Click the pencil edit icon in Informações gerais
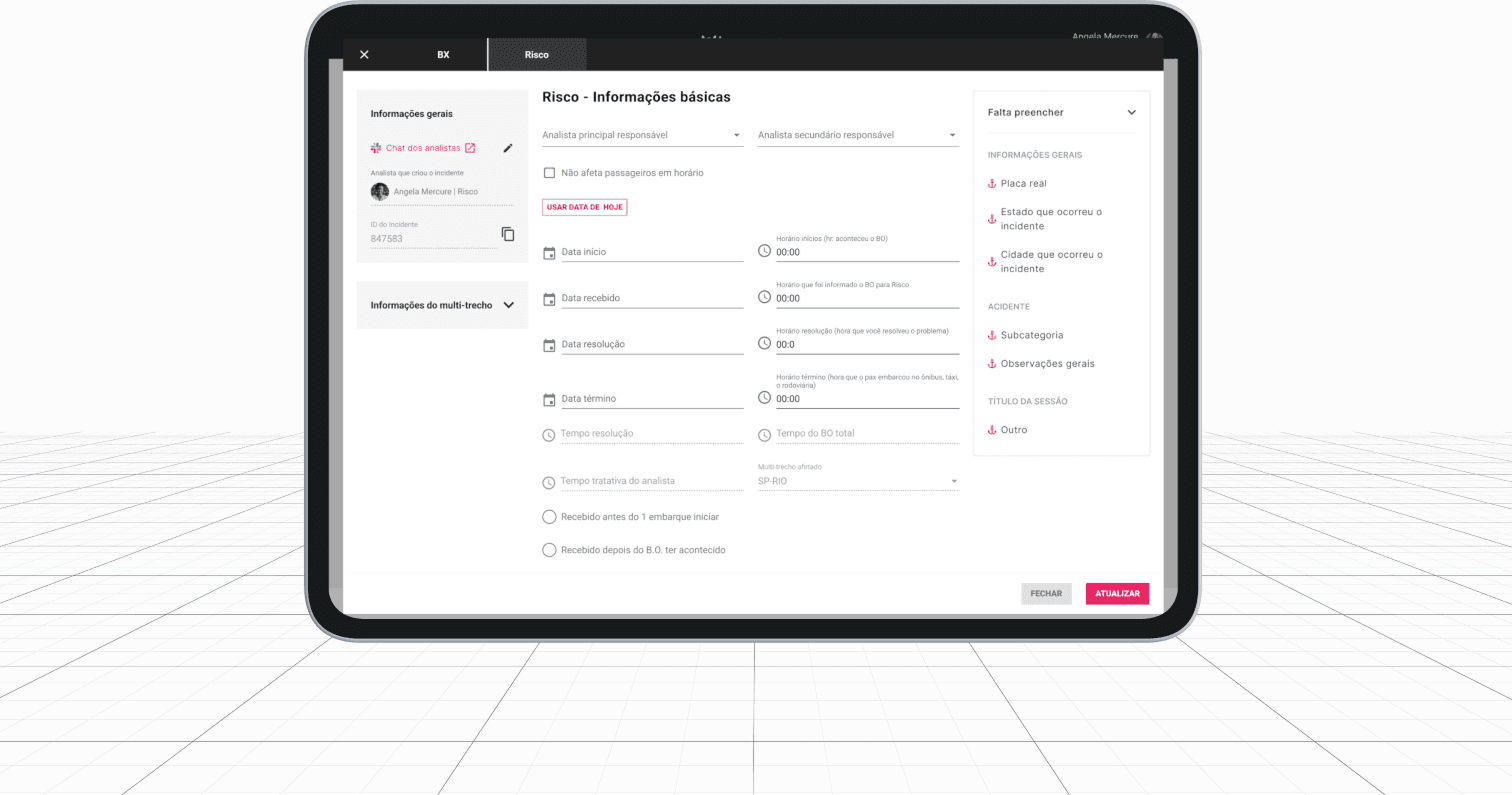This screenshot has height=795, width=1512. coord(508,148)
